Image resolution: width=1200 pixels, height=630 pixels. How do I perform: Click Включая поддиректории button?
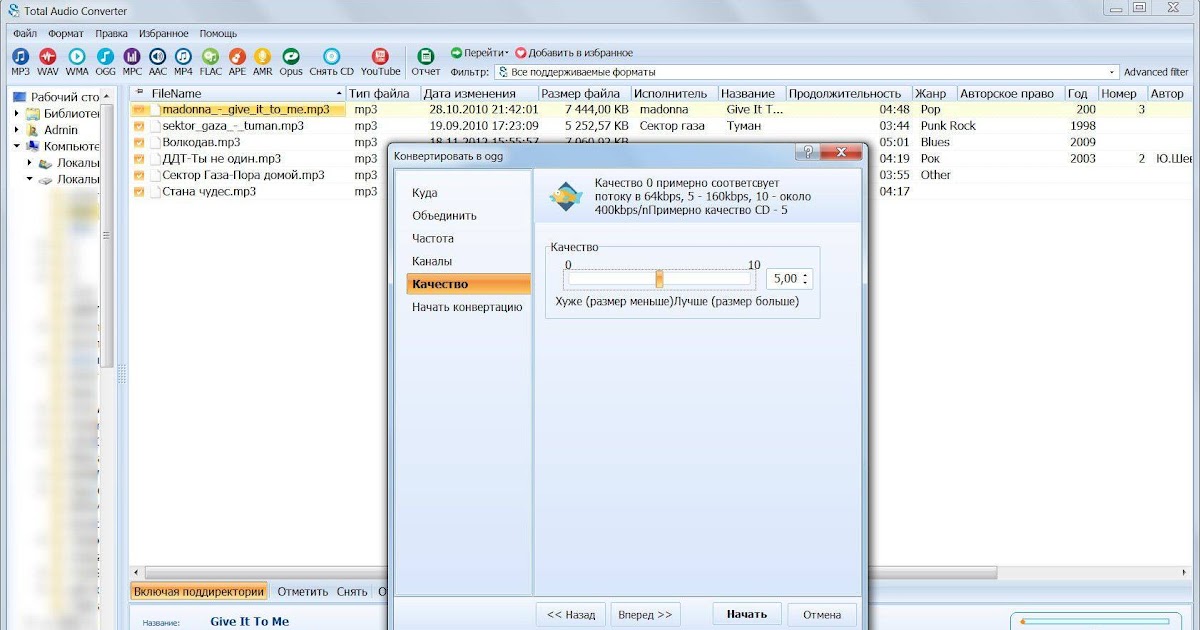pyautogui.click(x=199, y=592)
